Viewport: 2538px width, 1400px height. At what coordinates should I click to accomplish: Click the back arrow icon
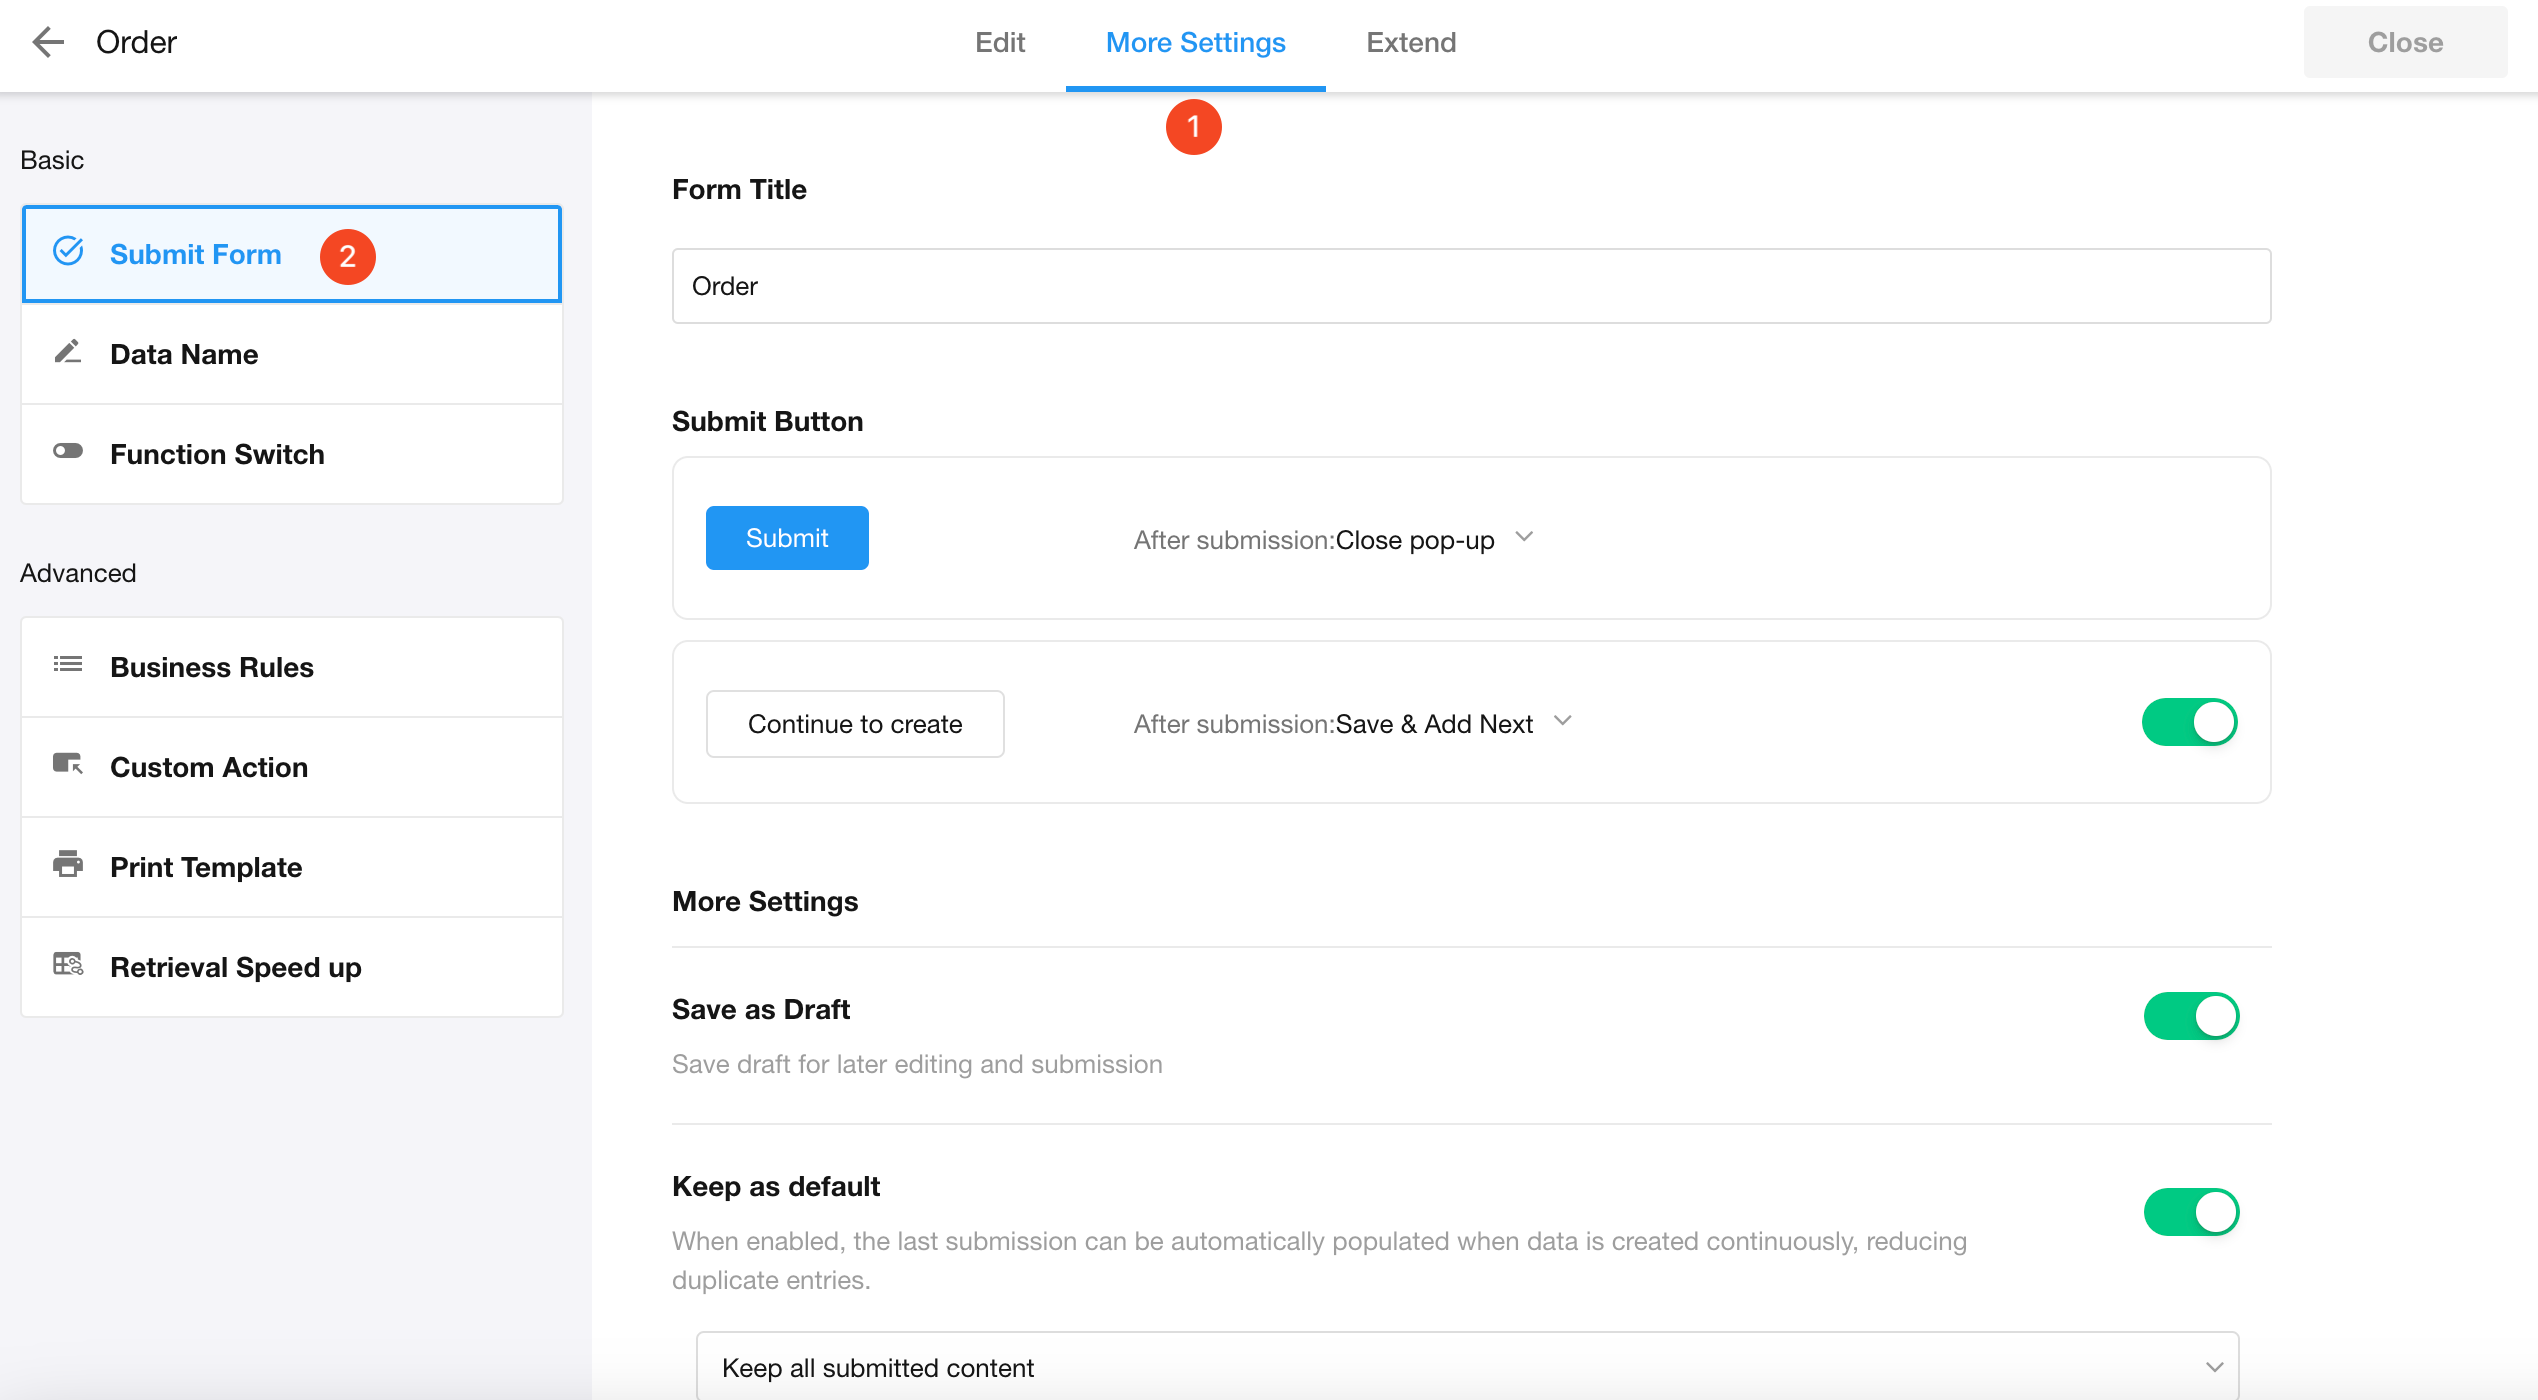coord(47,42)
